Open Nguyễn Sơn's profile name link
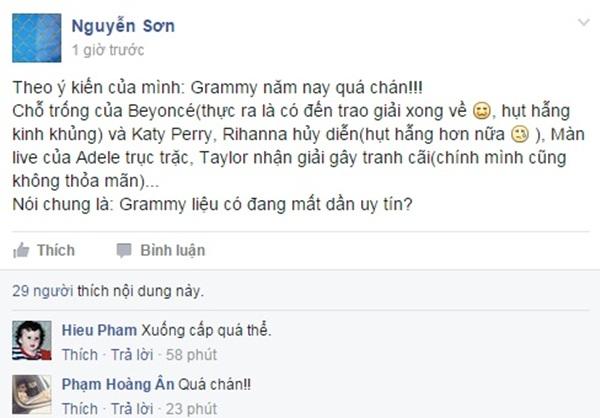 (x=123, y=25)
